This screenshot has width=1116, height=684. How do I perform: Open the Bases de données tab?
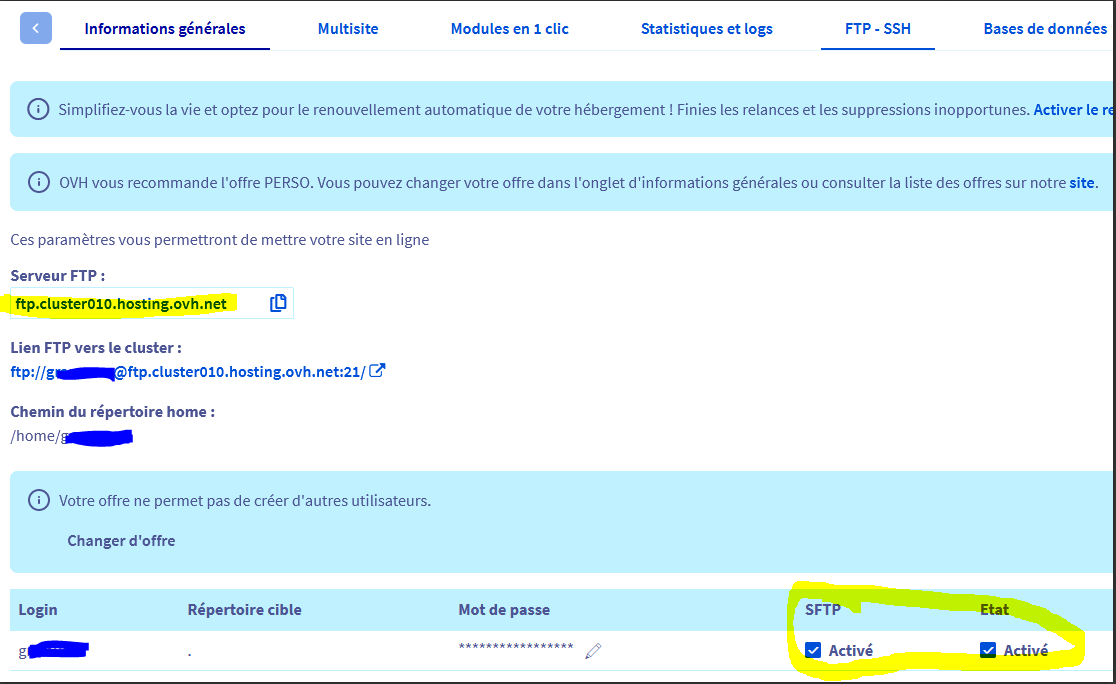1045,29
